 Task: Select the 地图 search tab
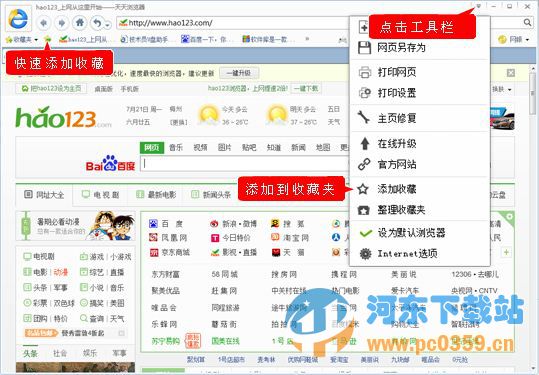click(x=323, y=148)
